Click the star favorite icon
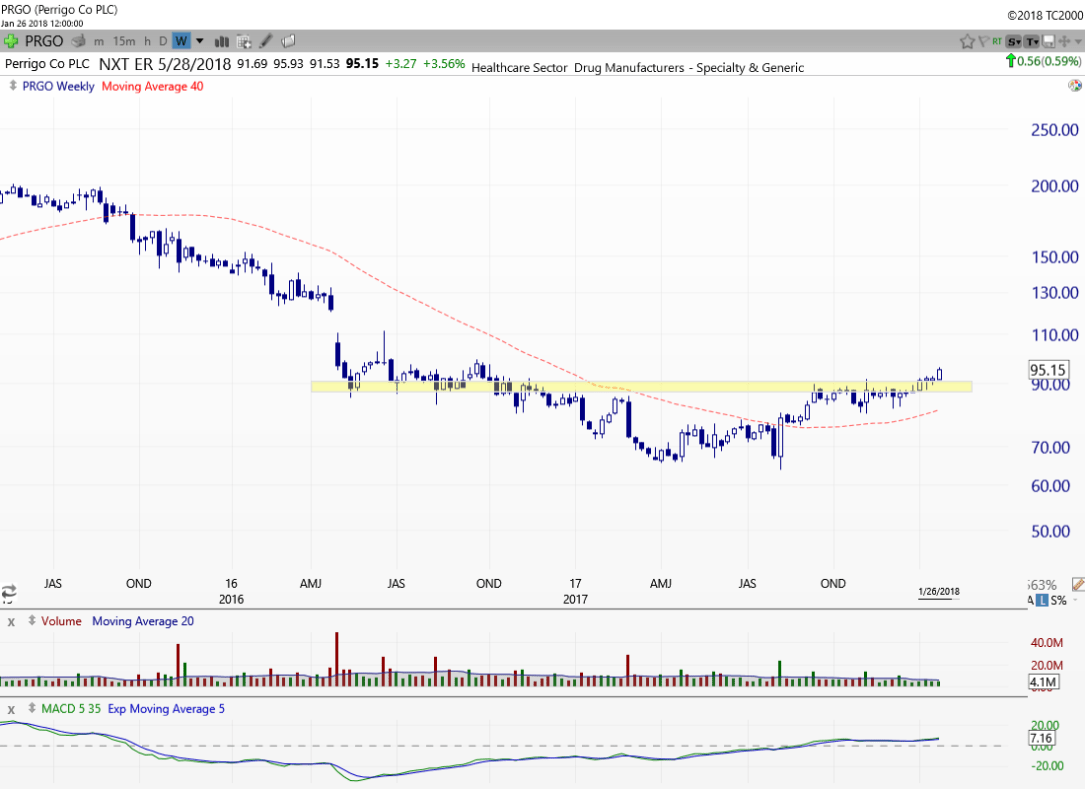Screen dimensions: 1085x789 pyautogui.click(x=967, y=41)
